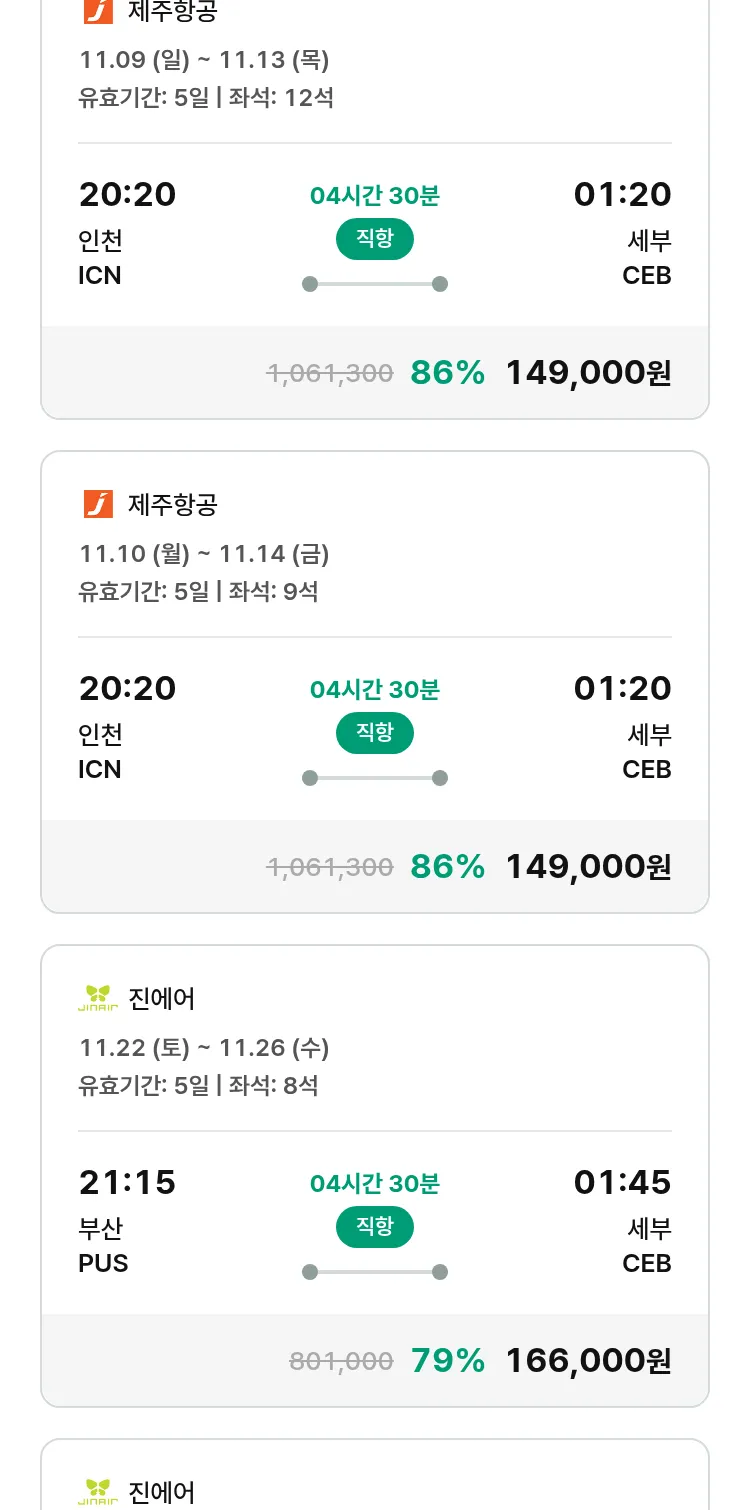Tap the PUS airport code

[x=103, y=1263]
